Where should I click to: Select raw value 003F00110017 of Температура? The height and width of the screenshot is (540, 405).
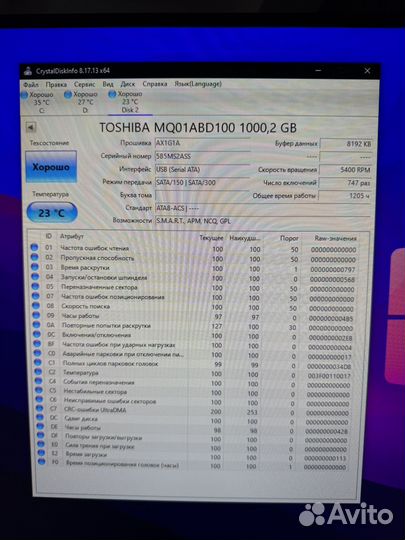[x=329, y=376]
